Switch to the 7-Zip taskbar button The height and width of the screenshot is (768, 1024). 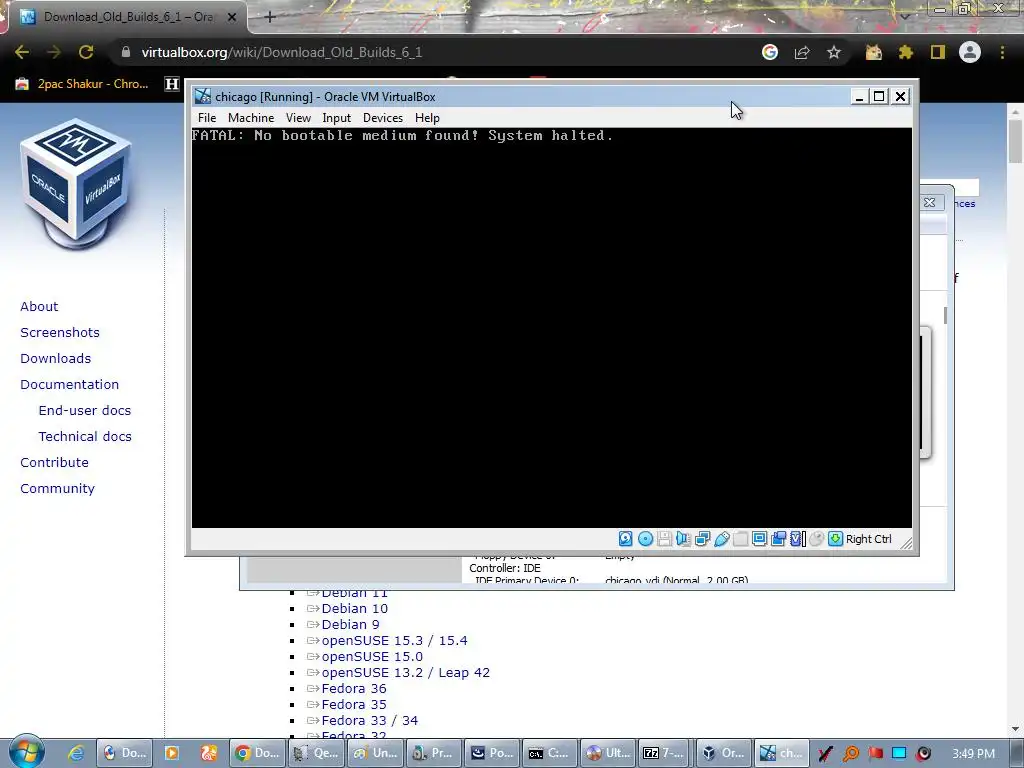point(664,753)
